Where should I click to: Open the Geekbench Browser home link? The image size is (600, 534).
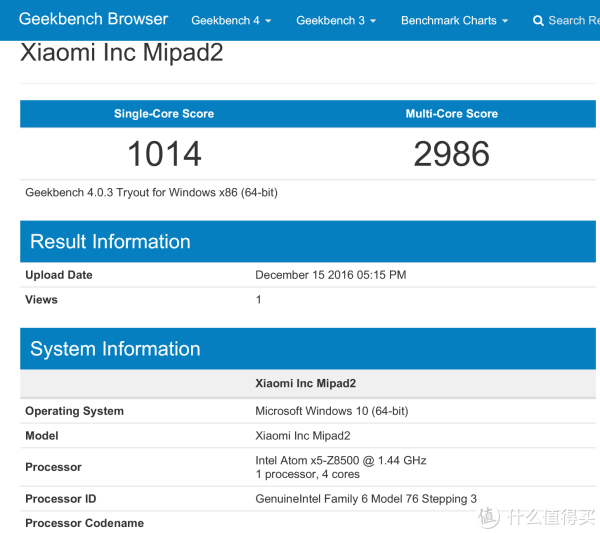click(x=93, y=19)
